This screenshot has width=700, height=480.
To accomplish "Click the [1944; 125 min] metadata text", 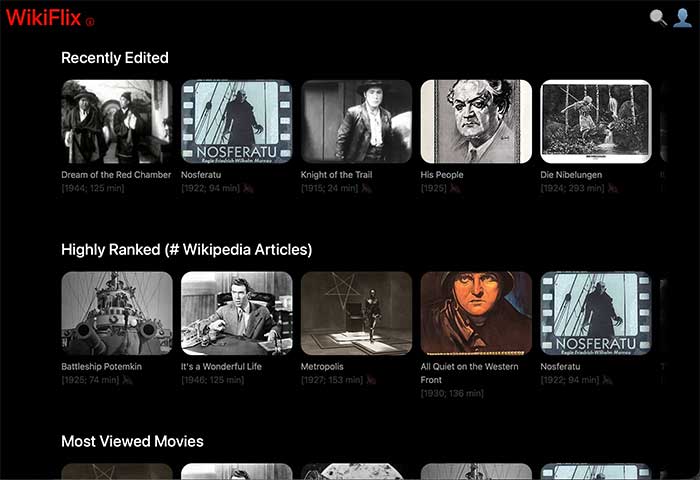I will [93, 188].
